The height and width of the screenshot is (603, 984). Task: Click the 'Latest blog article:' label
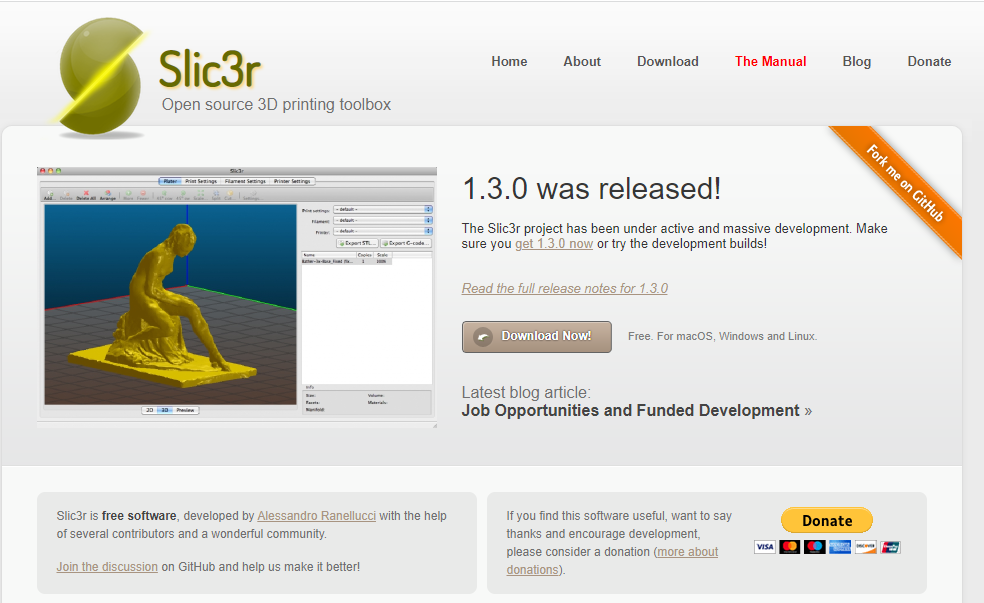526,393
